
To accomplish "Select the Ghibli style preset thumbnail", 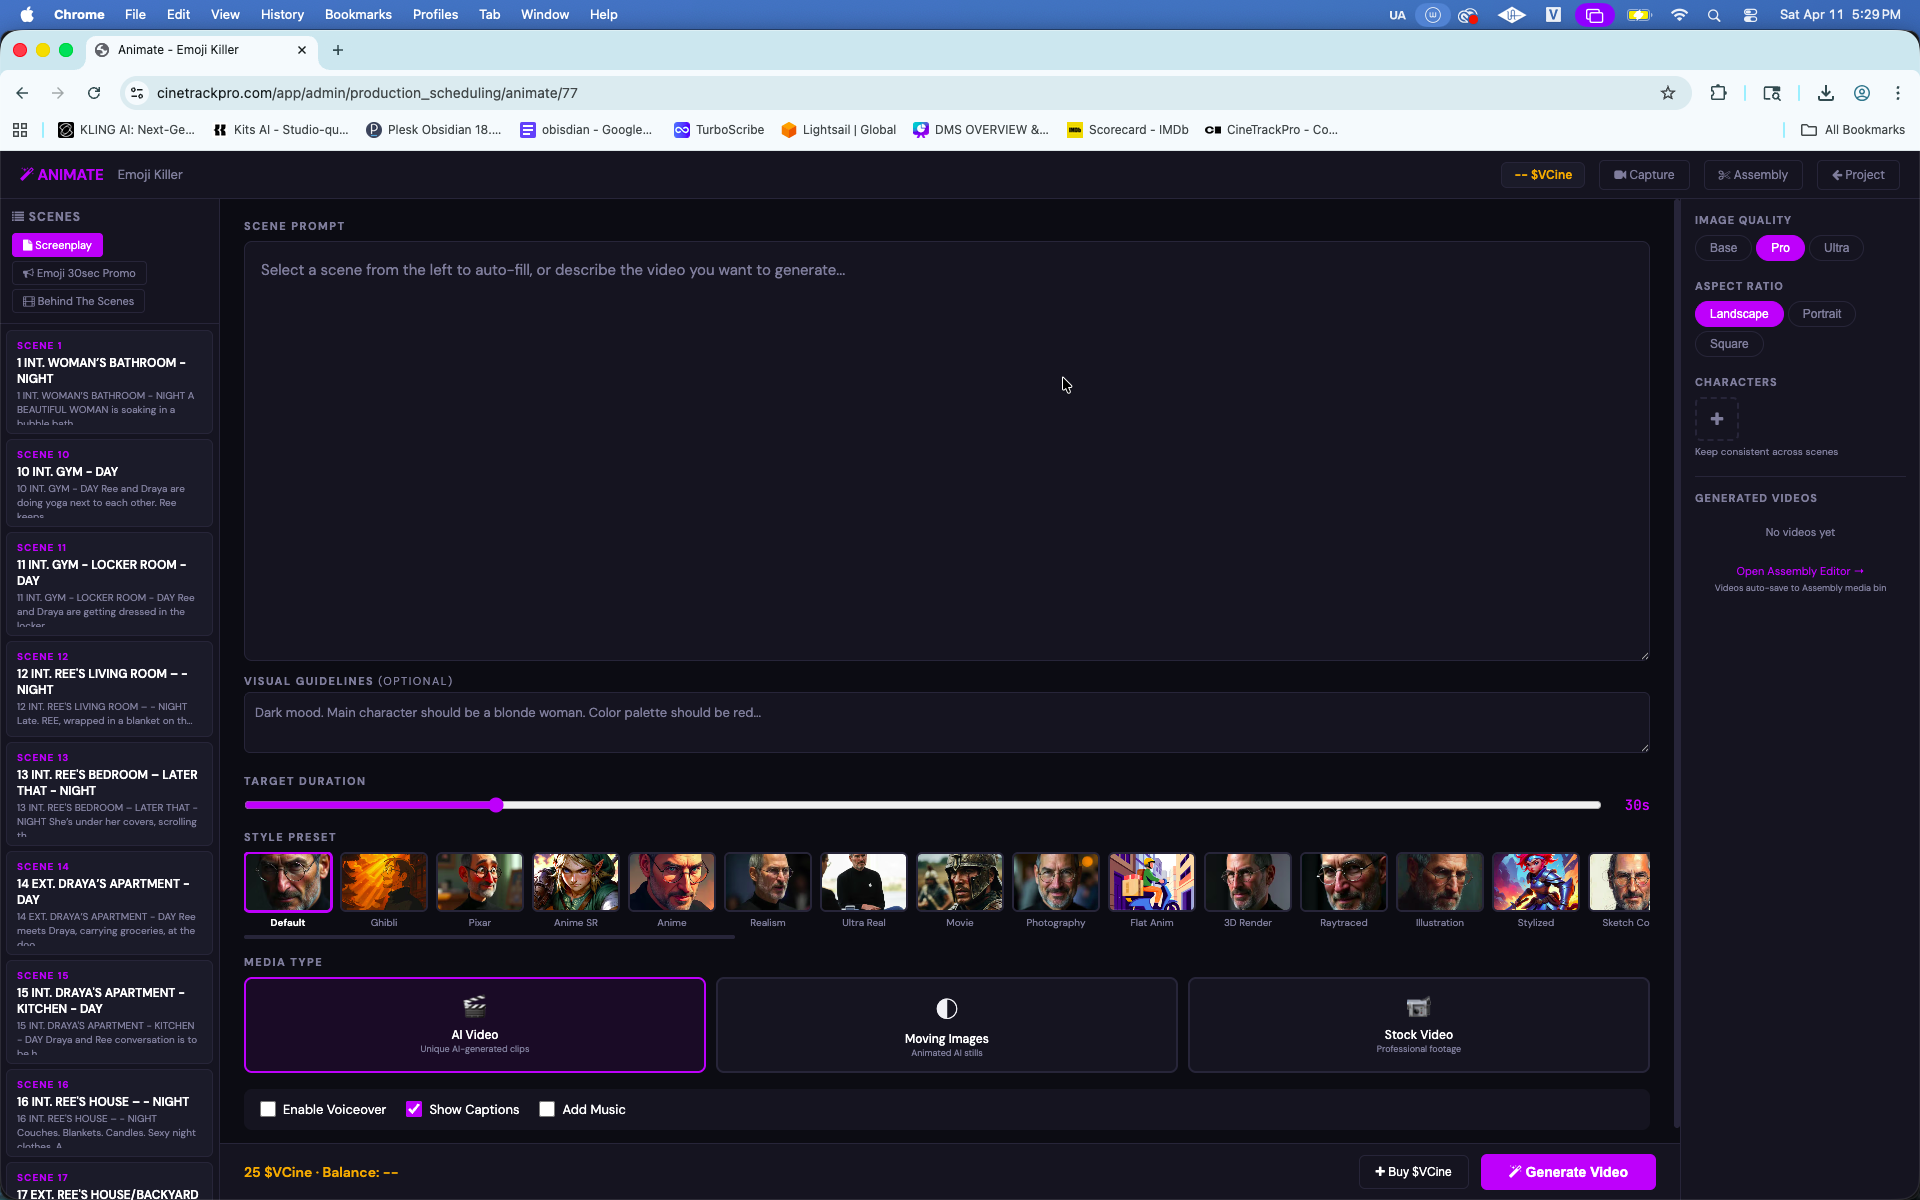I will [383, 882].
